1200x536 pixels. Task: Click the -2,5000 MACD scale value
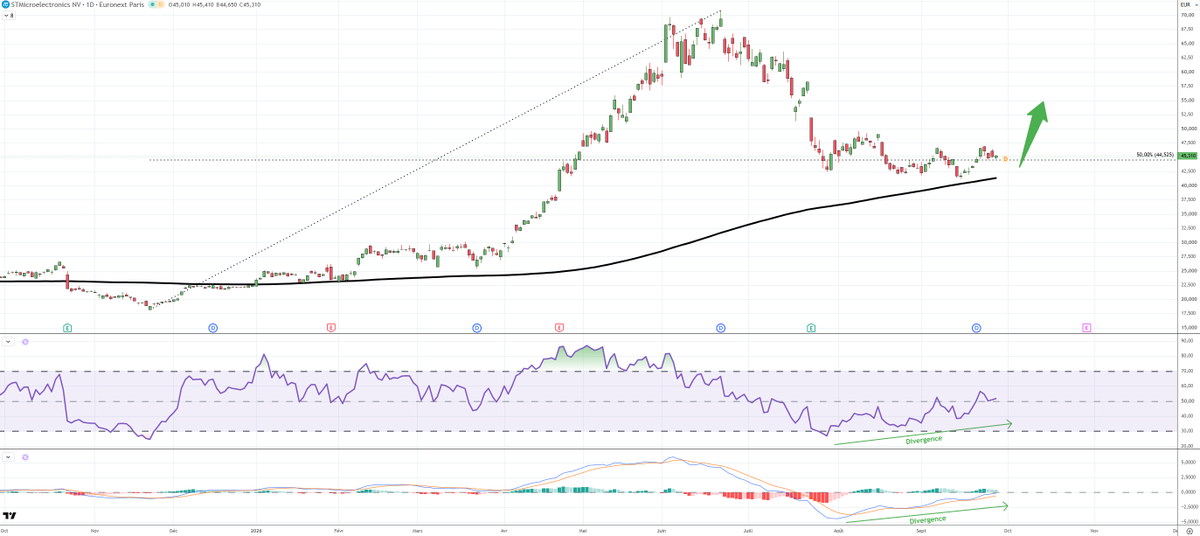[1188, 506]
